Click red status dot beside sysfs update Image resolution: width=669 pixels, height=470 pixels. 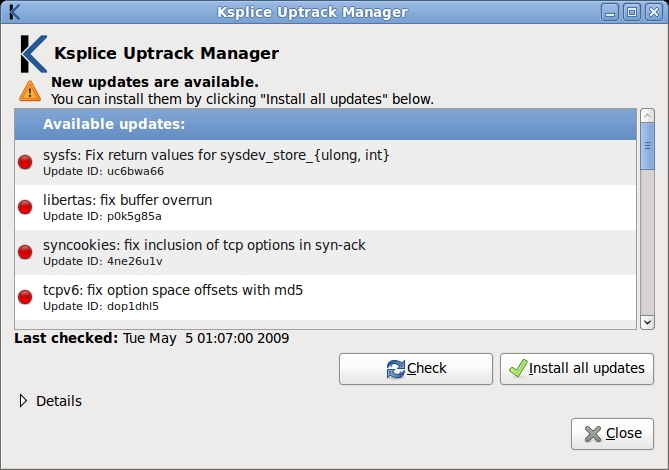[26, 162]
